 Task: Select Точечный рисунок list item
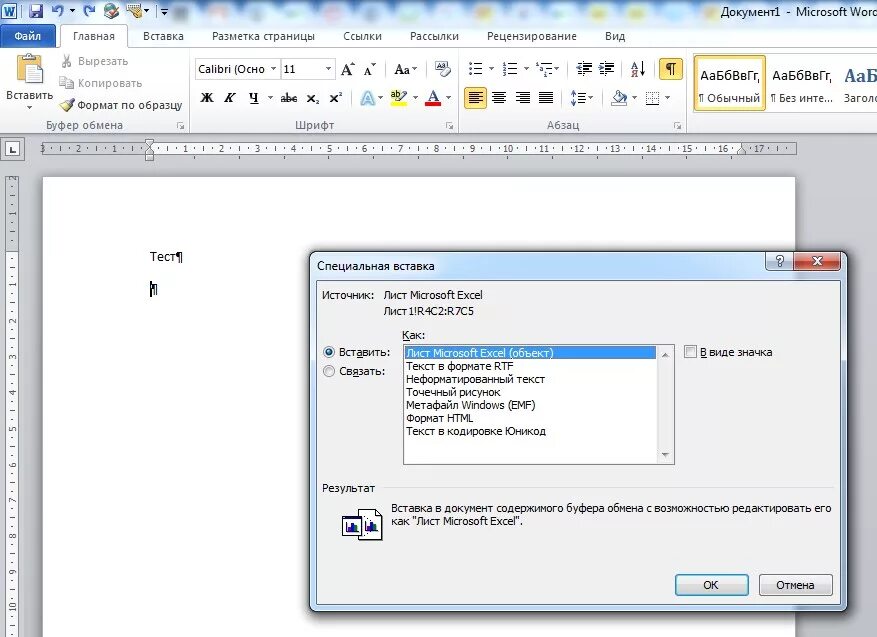(x=453, y=392)
